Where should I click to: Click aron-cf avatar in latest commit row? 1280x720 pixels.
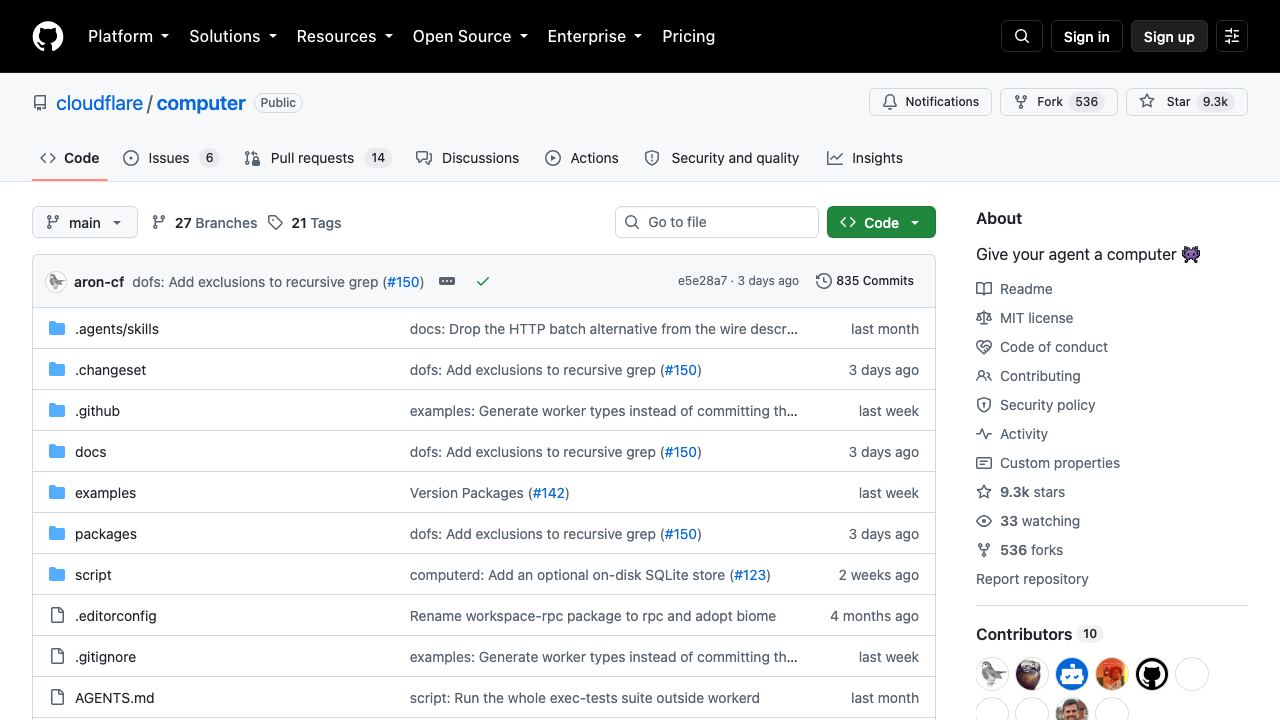click(x=56, y=281)
